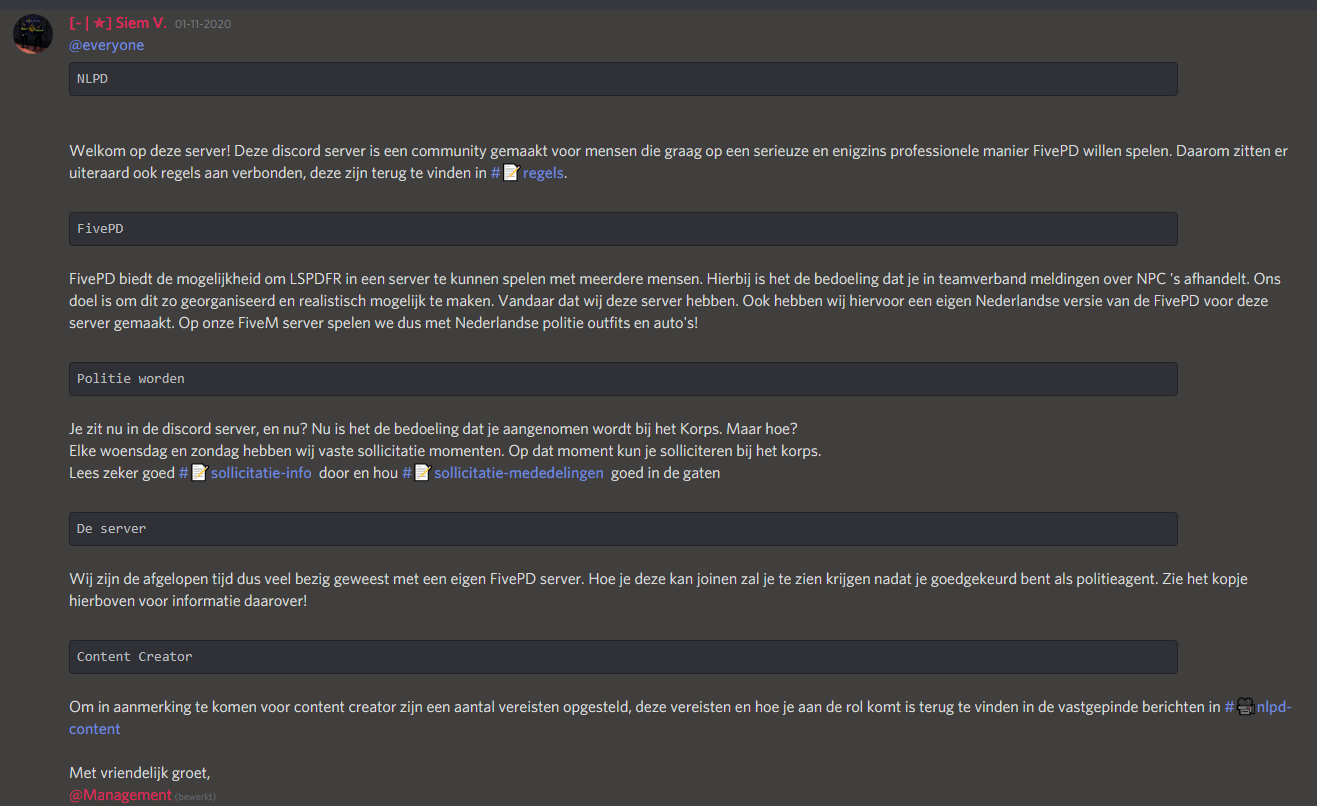Click the @everyone mention
The image size is (1317, 806).
coord(106,45)
